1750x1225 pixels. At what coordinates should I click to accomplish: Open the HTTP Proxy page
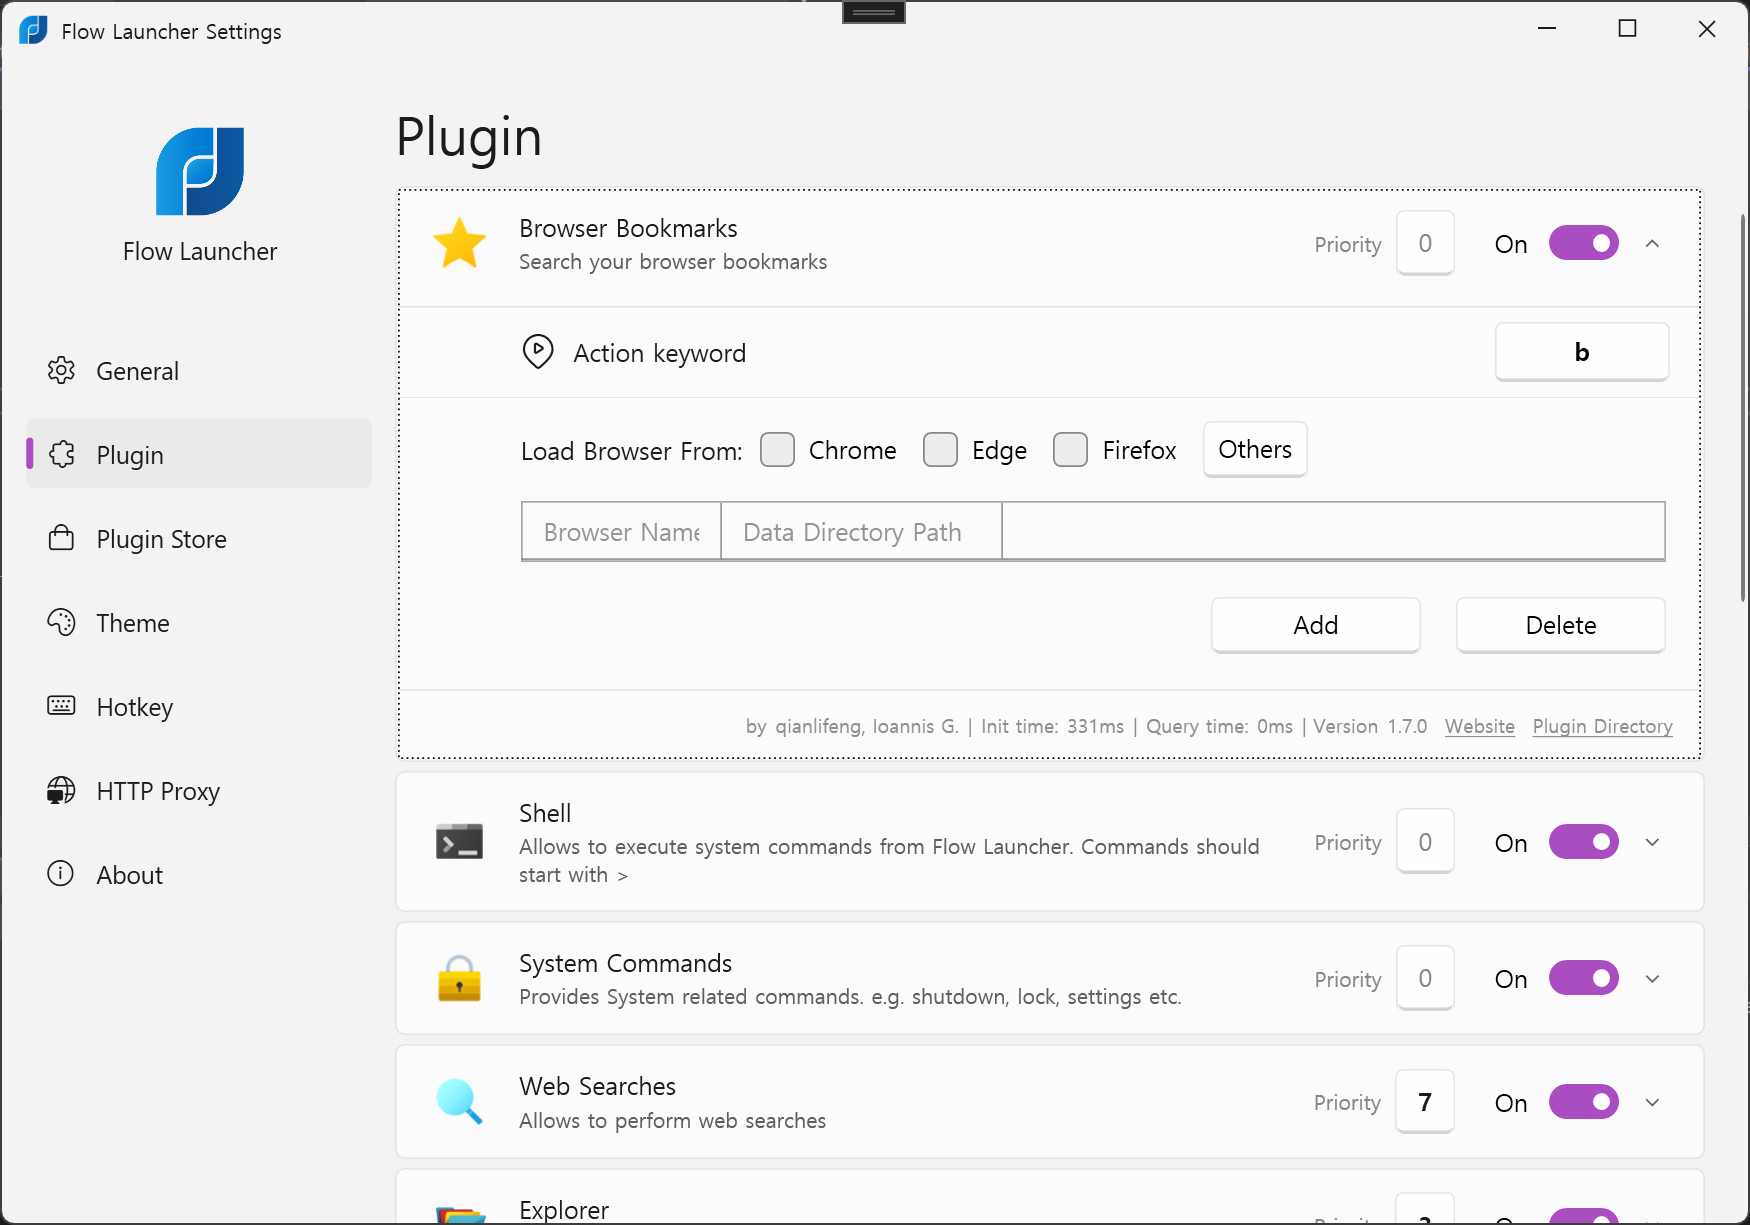pos(199,790)
